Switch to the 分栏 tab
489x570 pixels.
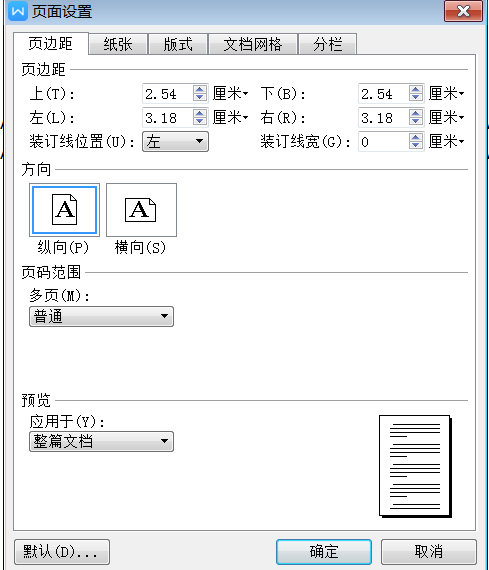[328, 44]
